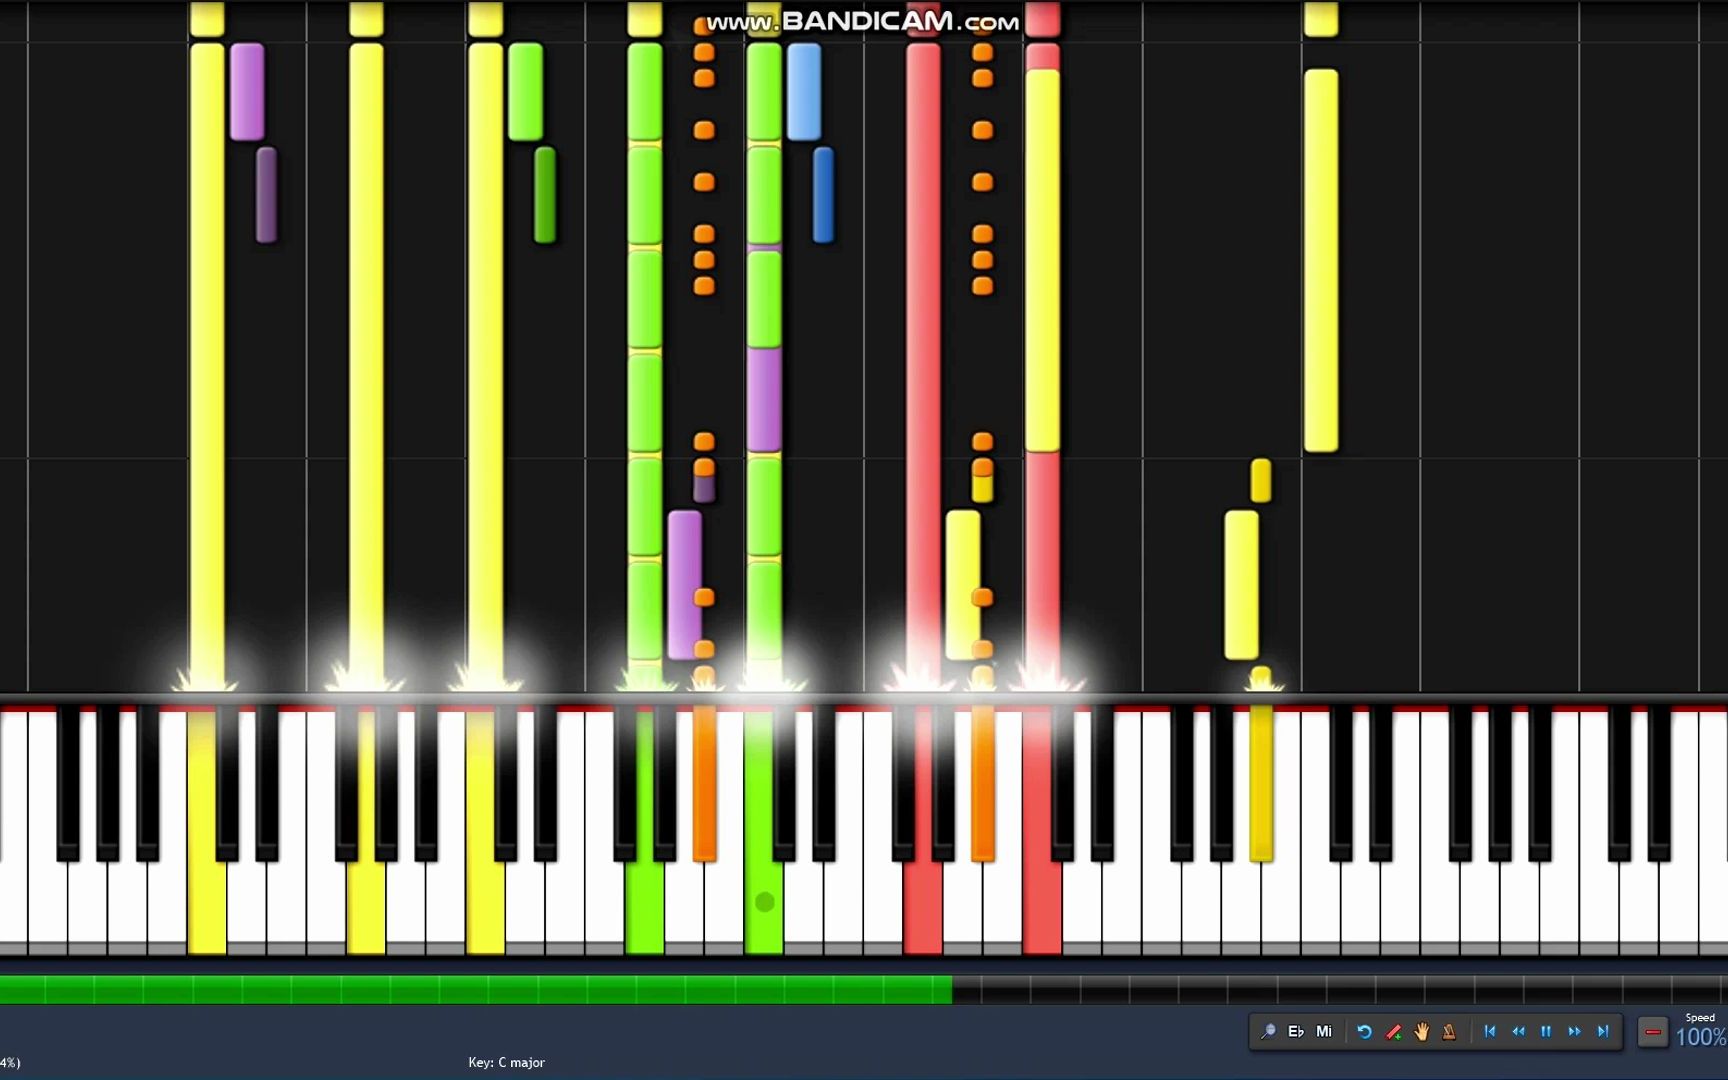Toggle Mi solfège note labels
The image size is (1728, 1080).
[x=1324, y=1031]
